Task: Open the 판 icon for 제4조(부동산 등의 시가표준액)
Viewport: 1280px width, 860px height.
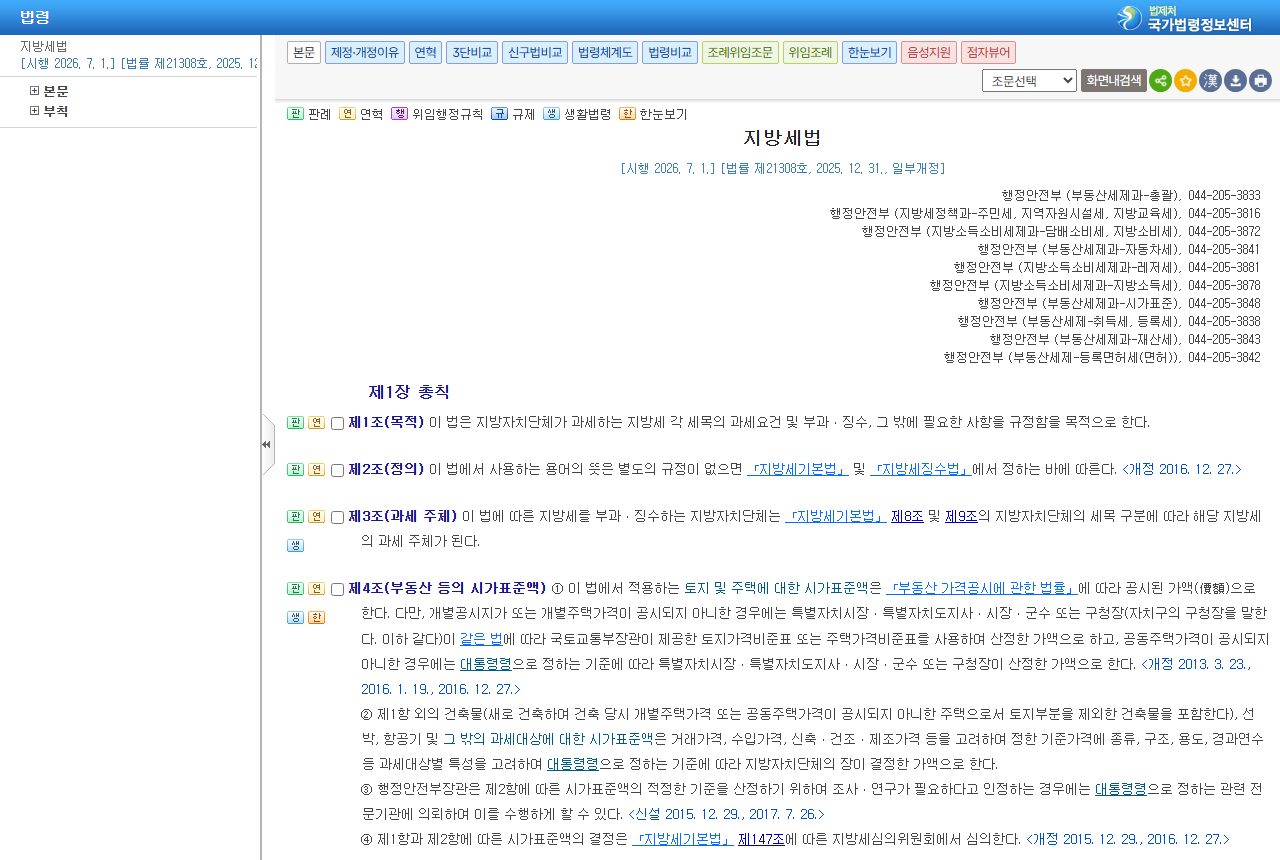Action: pos(295,588)
